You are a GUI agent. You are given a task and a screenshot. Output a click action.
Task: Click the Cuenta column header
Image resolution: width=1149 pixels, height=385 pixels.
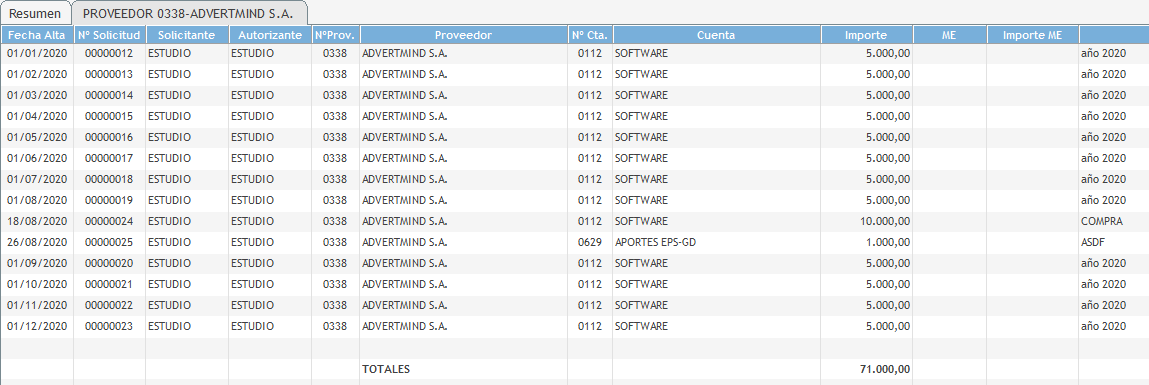click(716, 35)
